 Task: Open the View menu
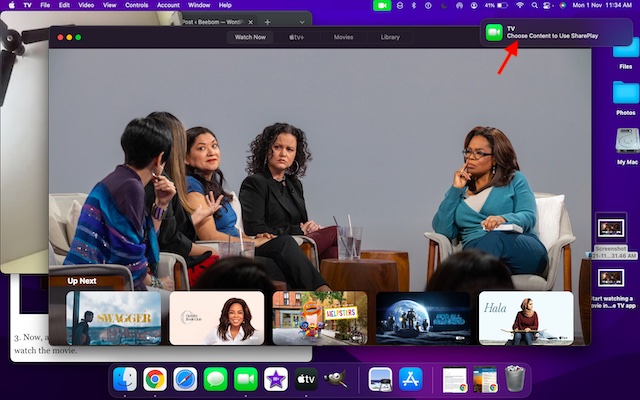click(x=109, y=5)
